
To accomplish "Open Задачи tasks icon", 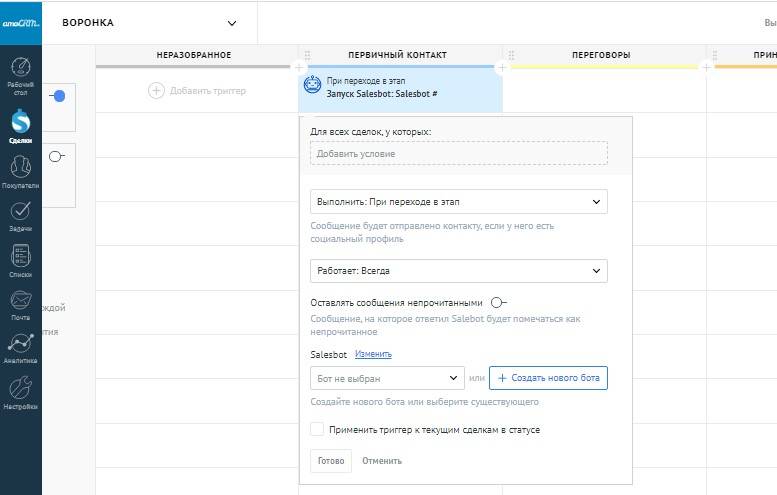I will tap(20, 214).
